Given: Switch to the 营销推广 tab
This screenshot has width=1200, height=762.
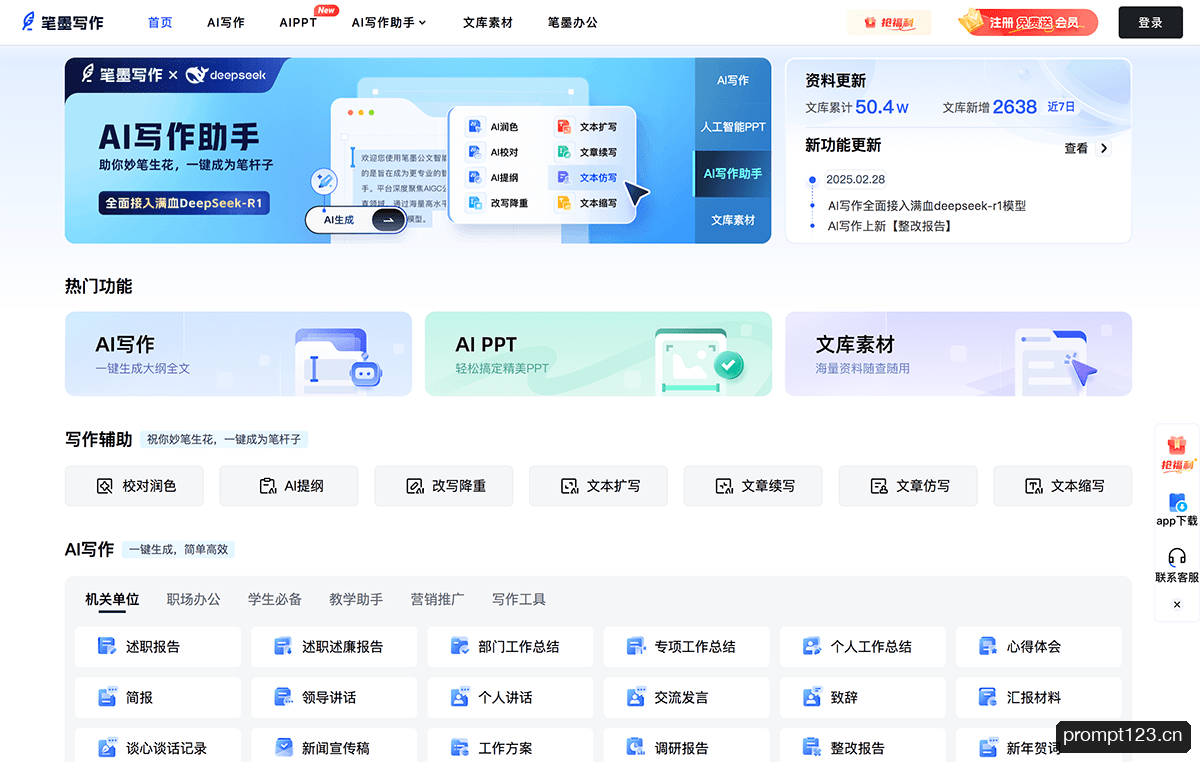Looking at the screenshot, I should pos(437,599).
